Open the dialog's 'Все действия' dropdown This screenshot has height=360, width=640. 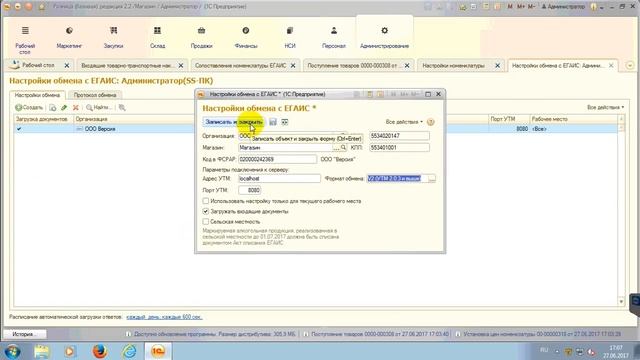coord(404,122)
